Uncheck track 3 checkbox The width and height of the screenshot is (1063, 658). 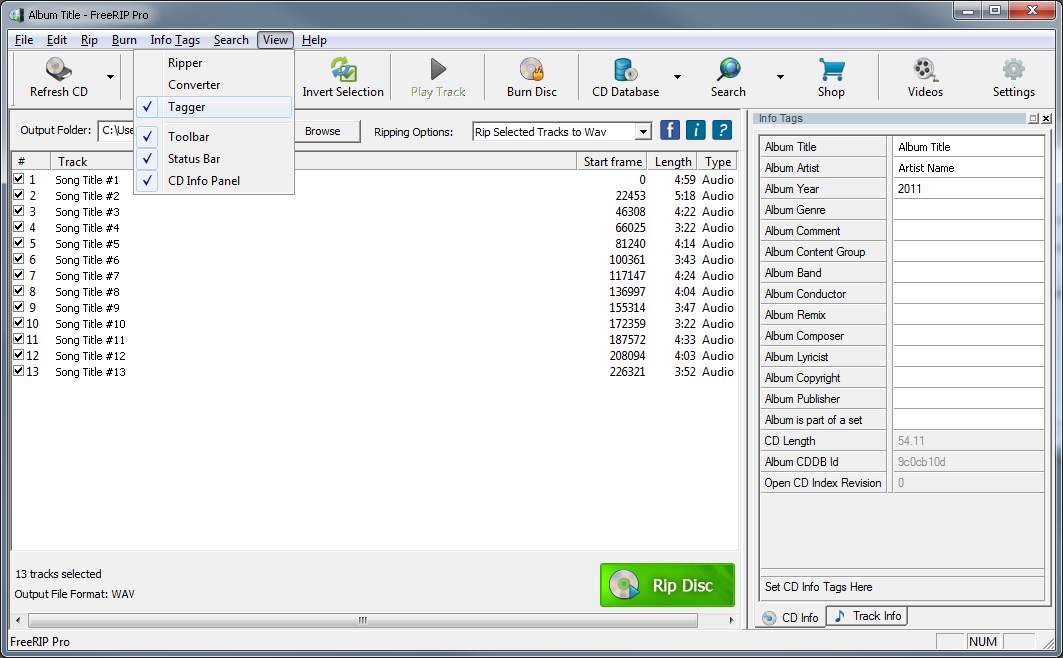pos(19,211)
